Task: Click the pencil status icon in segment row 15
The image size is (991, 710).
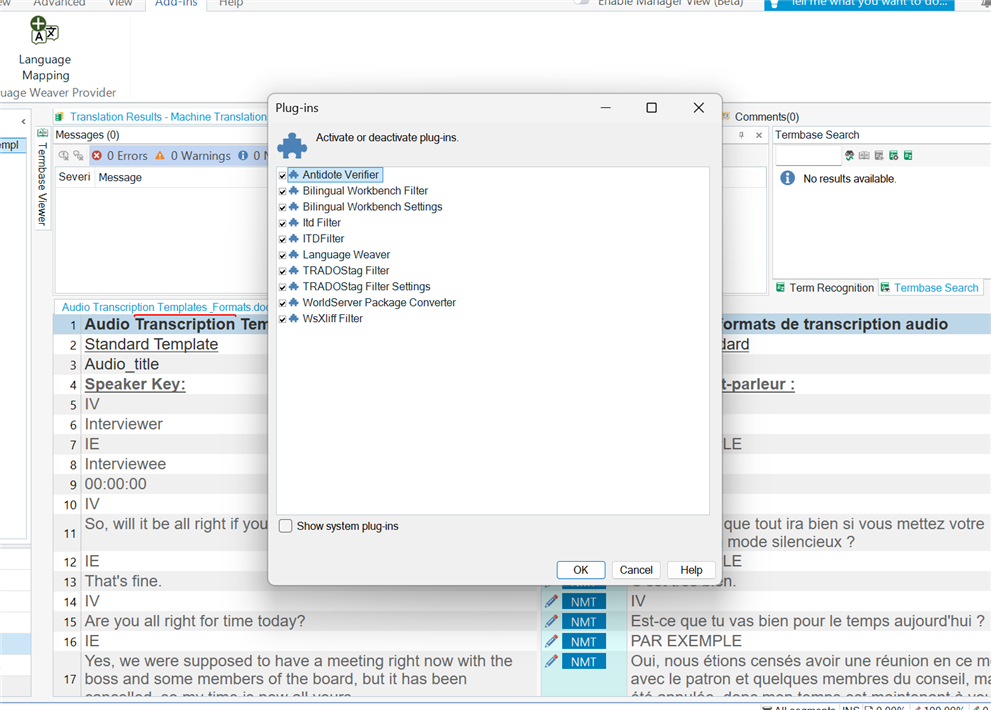Action: click(551, 621)
